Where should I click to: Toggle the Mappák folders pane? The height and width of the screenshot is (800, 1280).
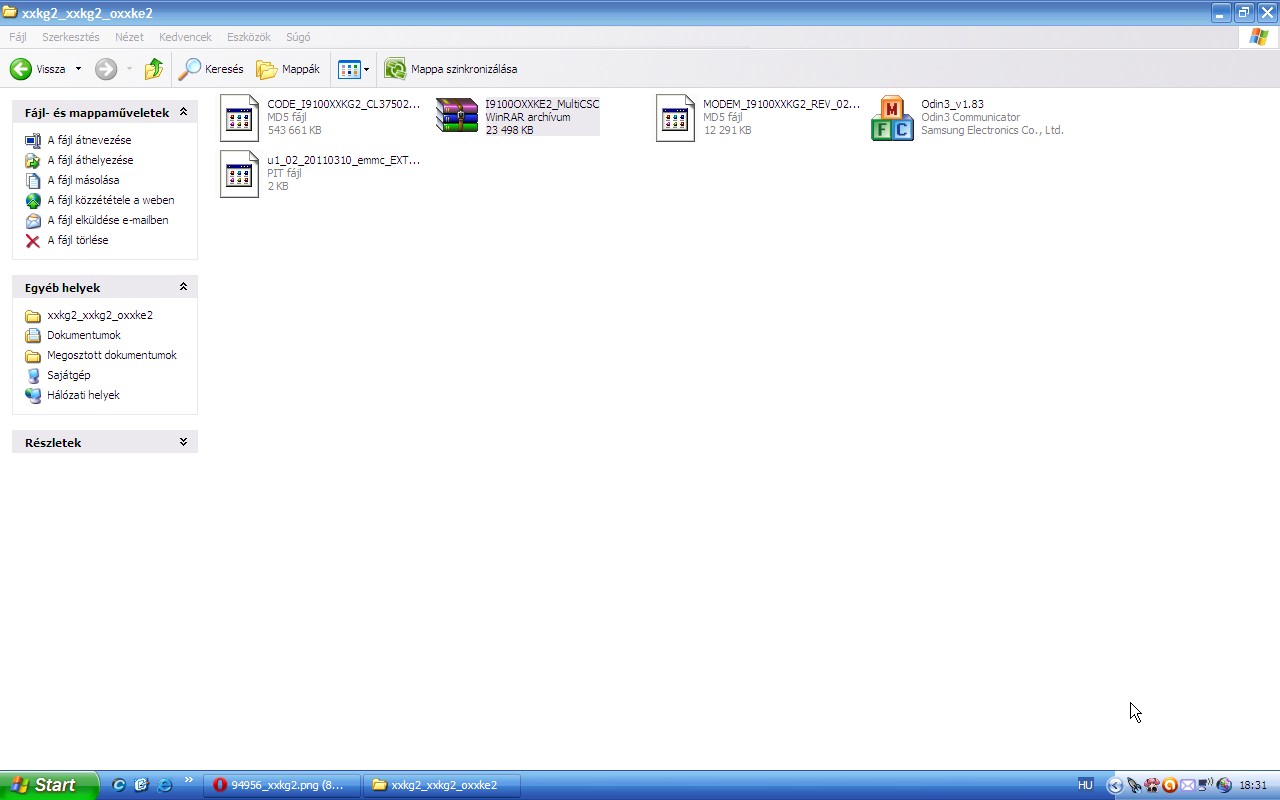(x=288, y=69)
